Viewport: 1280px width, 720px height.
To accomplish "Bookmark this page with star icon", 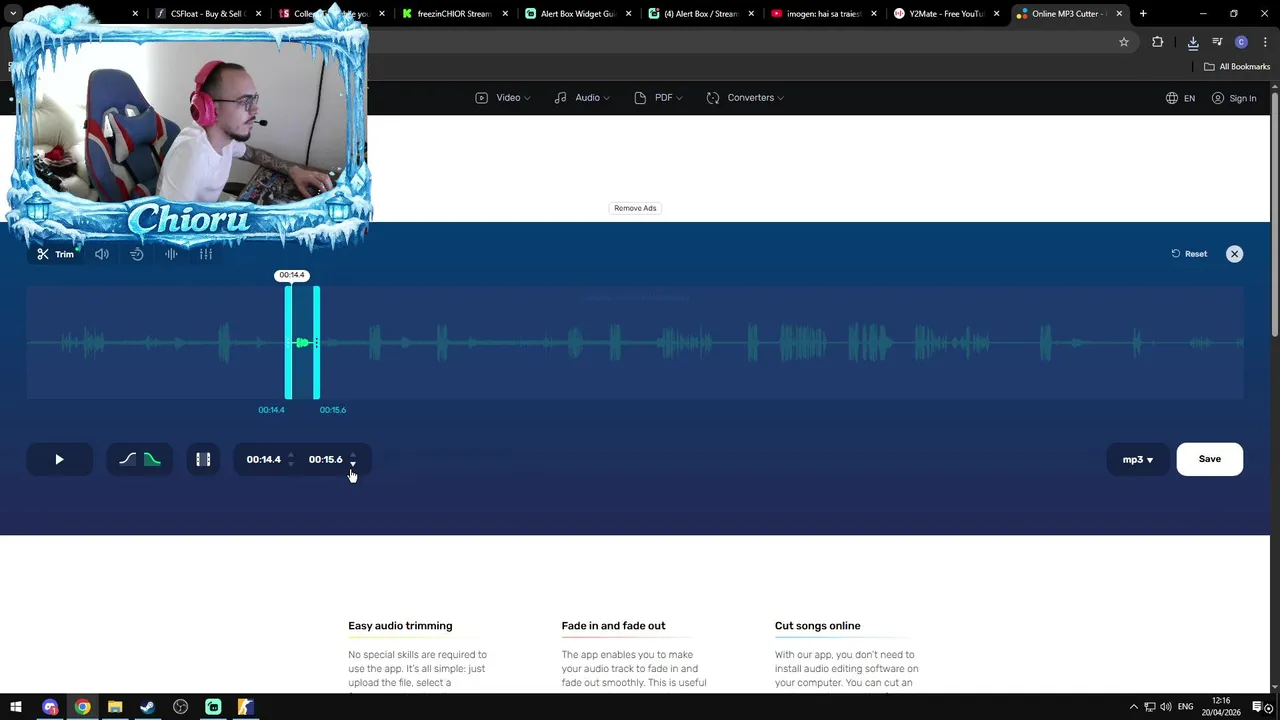I will (1124, 42).
